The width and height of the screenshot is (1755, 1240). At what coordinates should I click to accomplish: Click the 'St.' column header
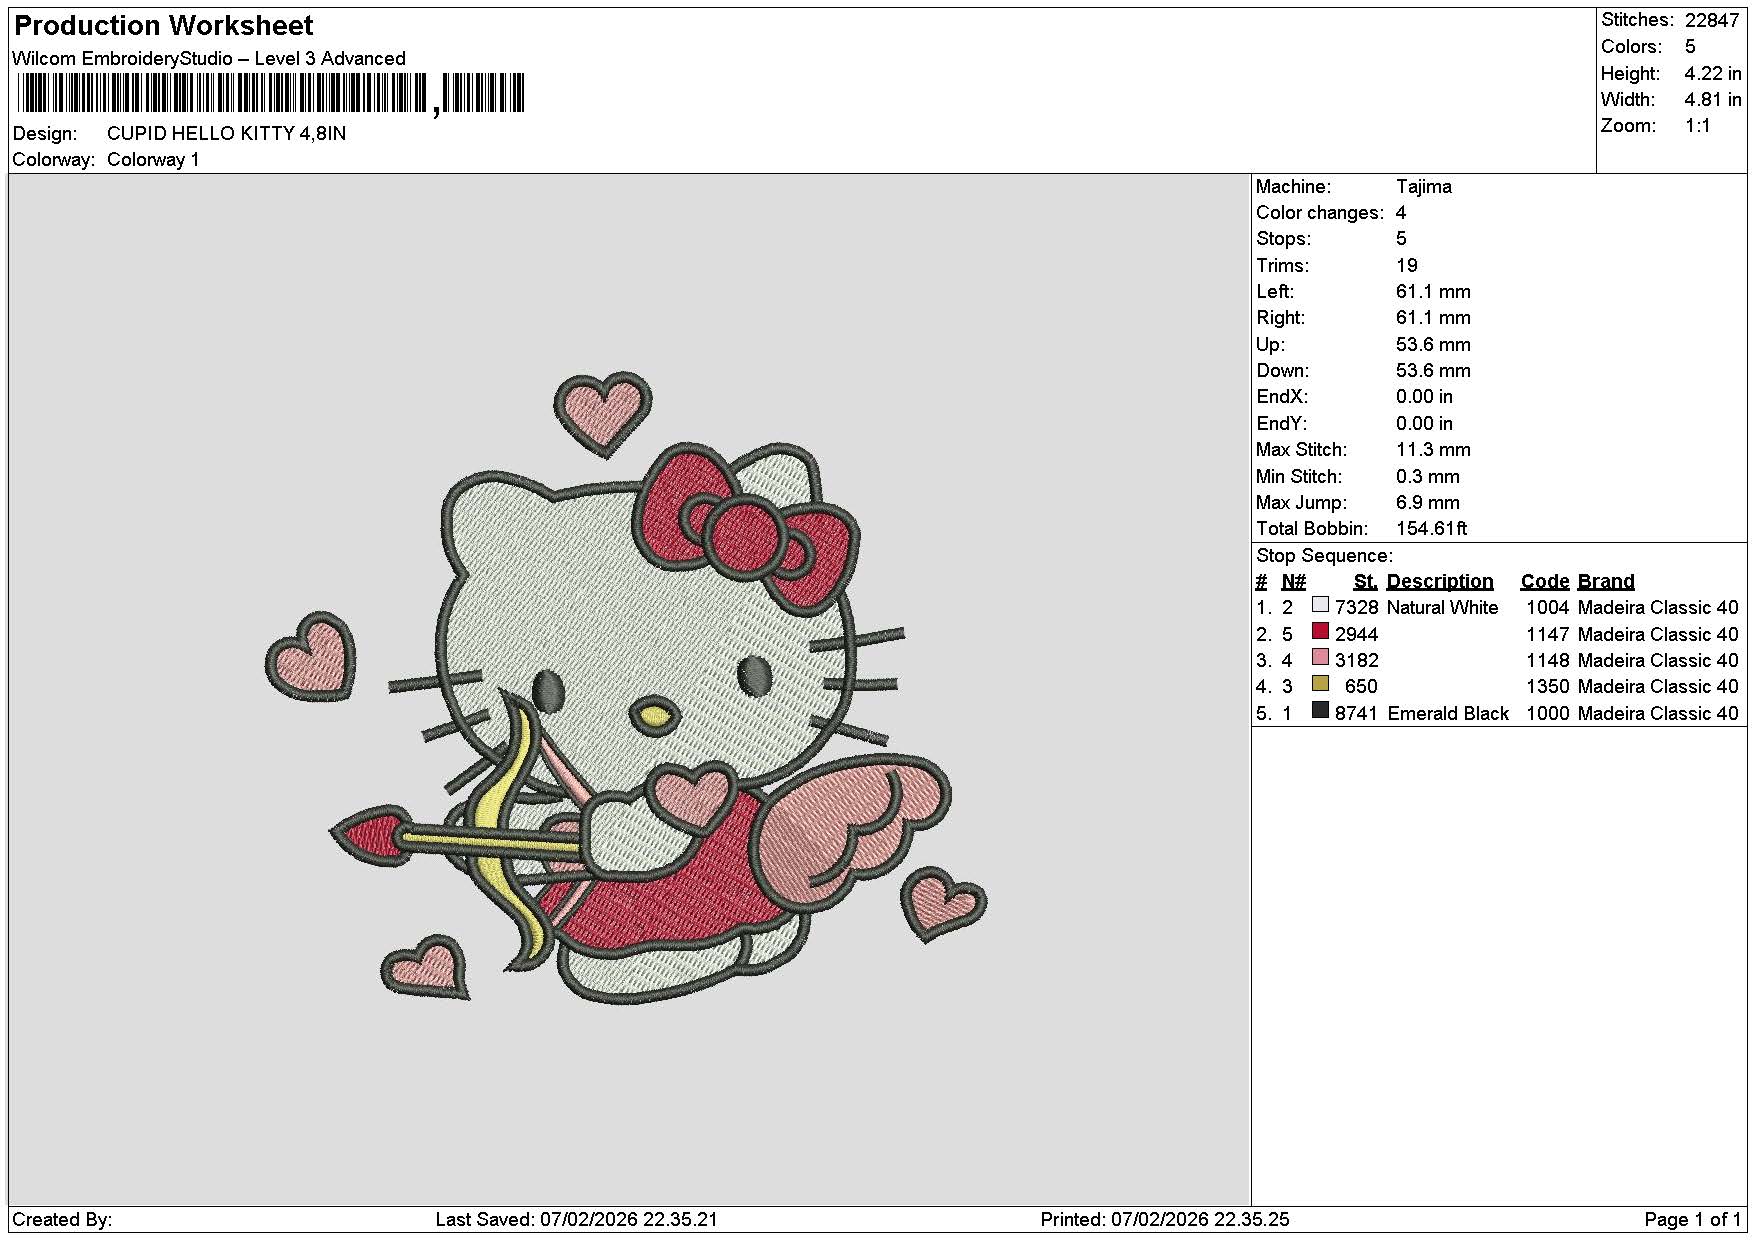point(1366,582)
